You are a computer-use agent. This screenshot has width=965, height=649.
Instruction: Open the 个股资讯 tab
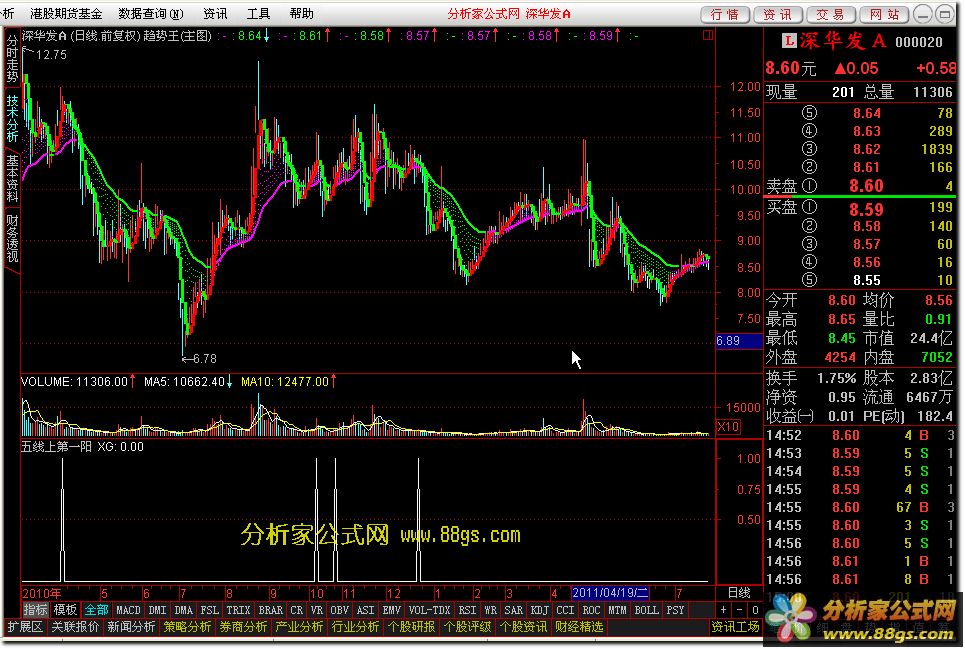point(523,627)
